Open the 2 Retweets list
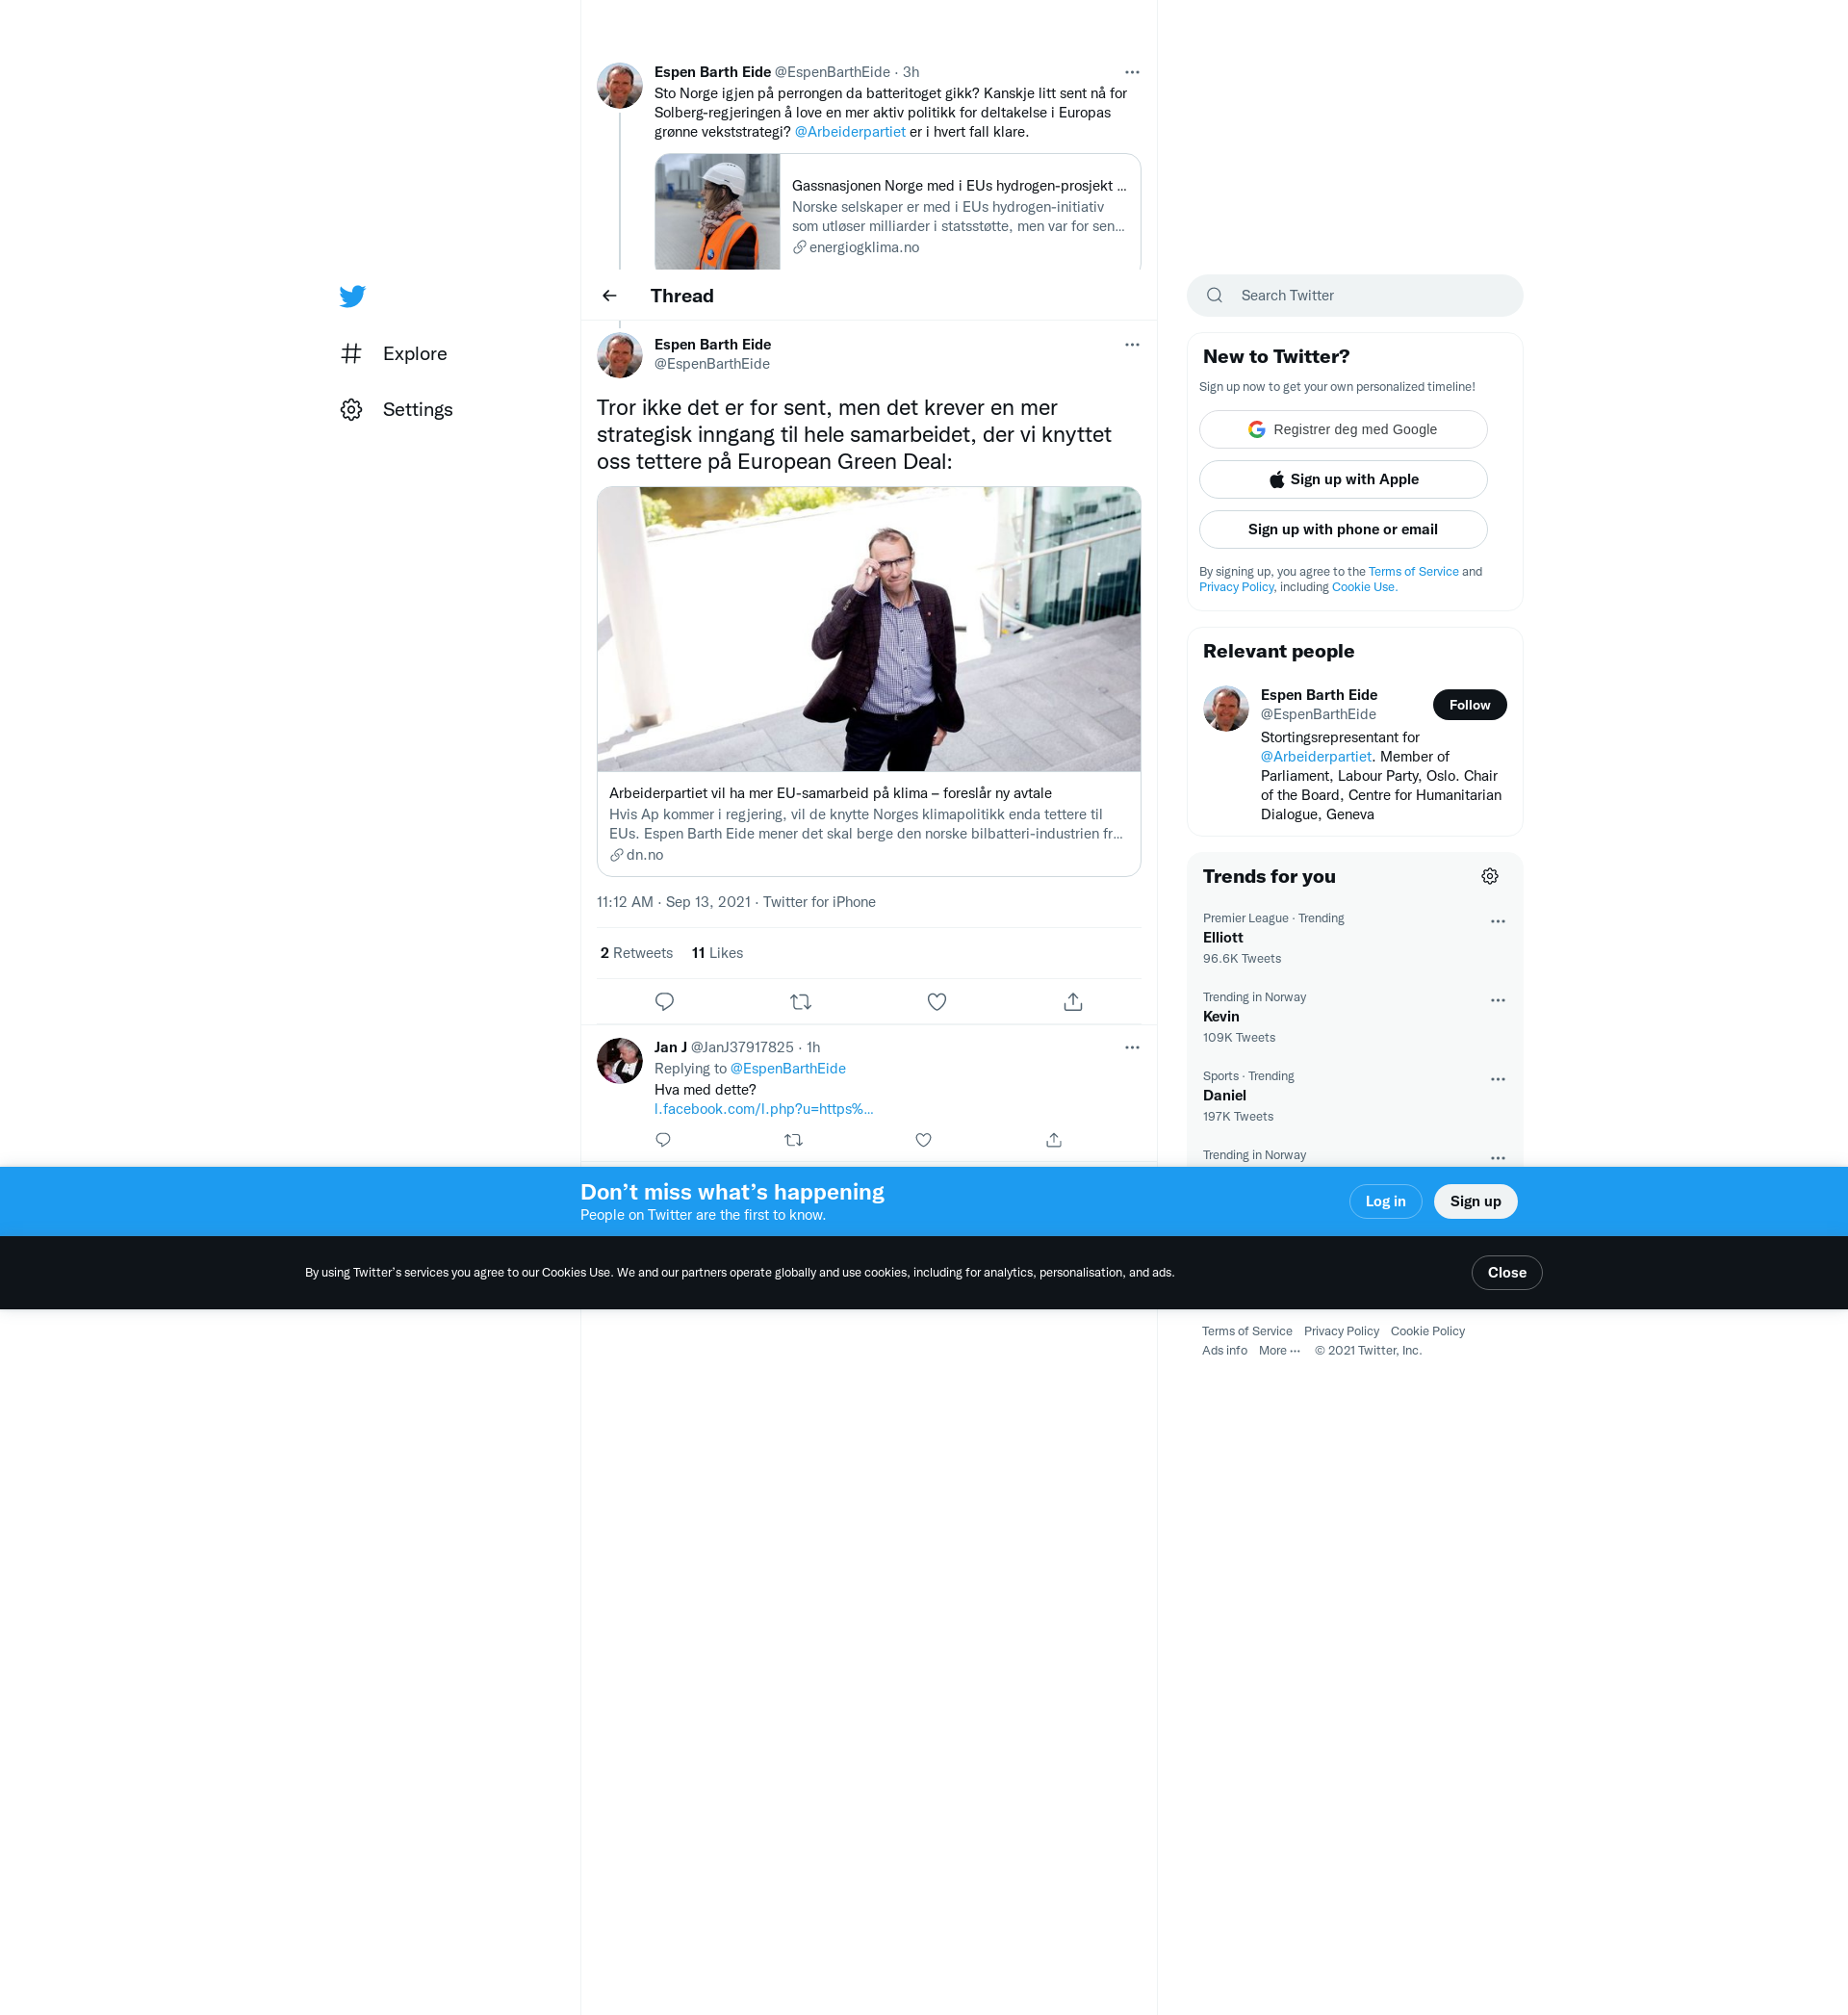Image resolution: width=1848 pixels, height=2015 pixels. click(636, 953)
